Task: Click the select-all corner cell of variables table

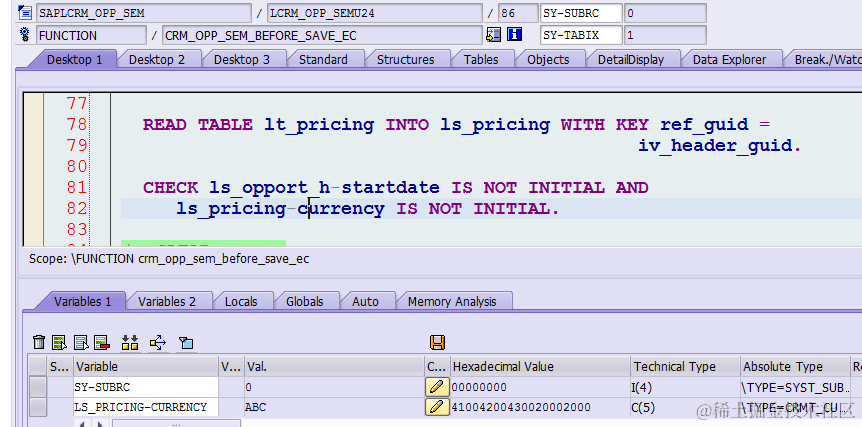Action: [x=38, y=367]
